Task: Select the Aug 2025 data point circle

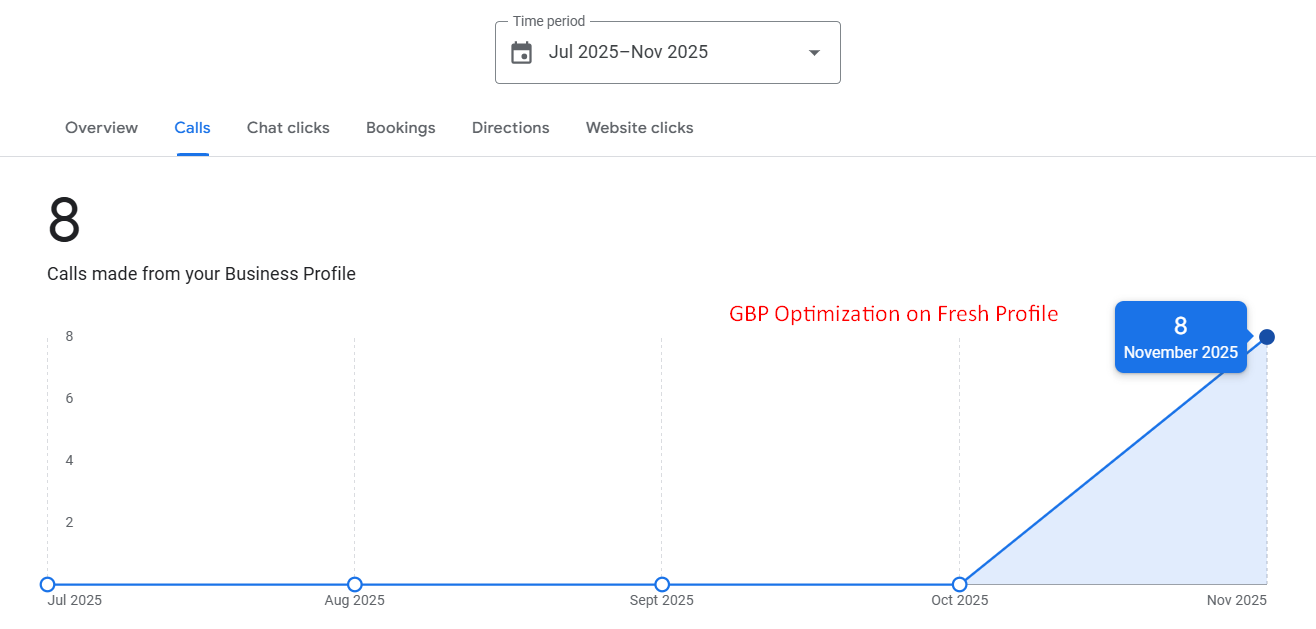Action: [354, 584]
